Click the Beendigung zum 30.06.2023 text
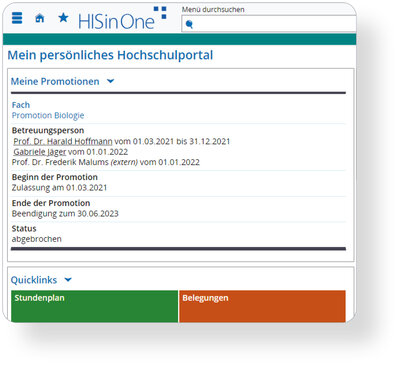400x366 pixels. tap(65, 214)
